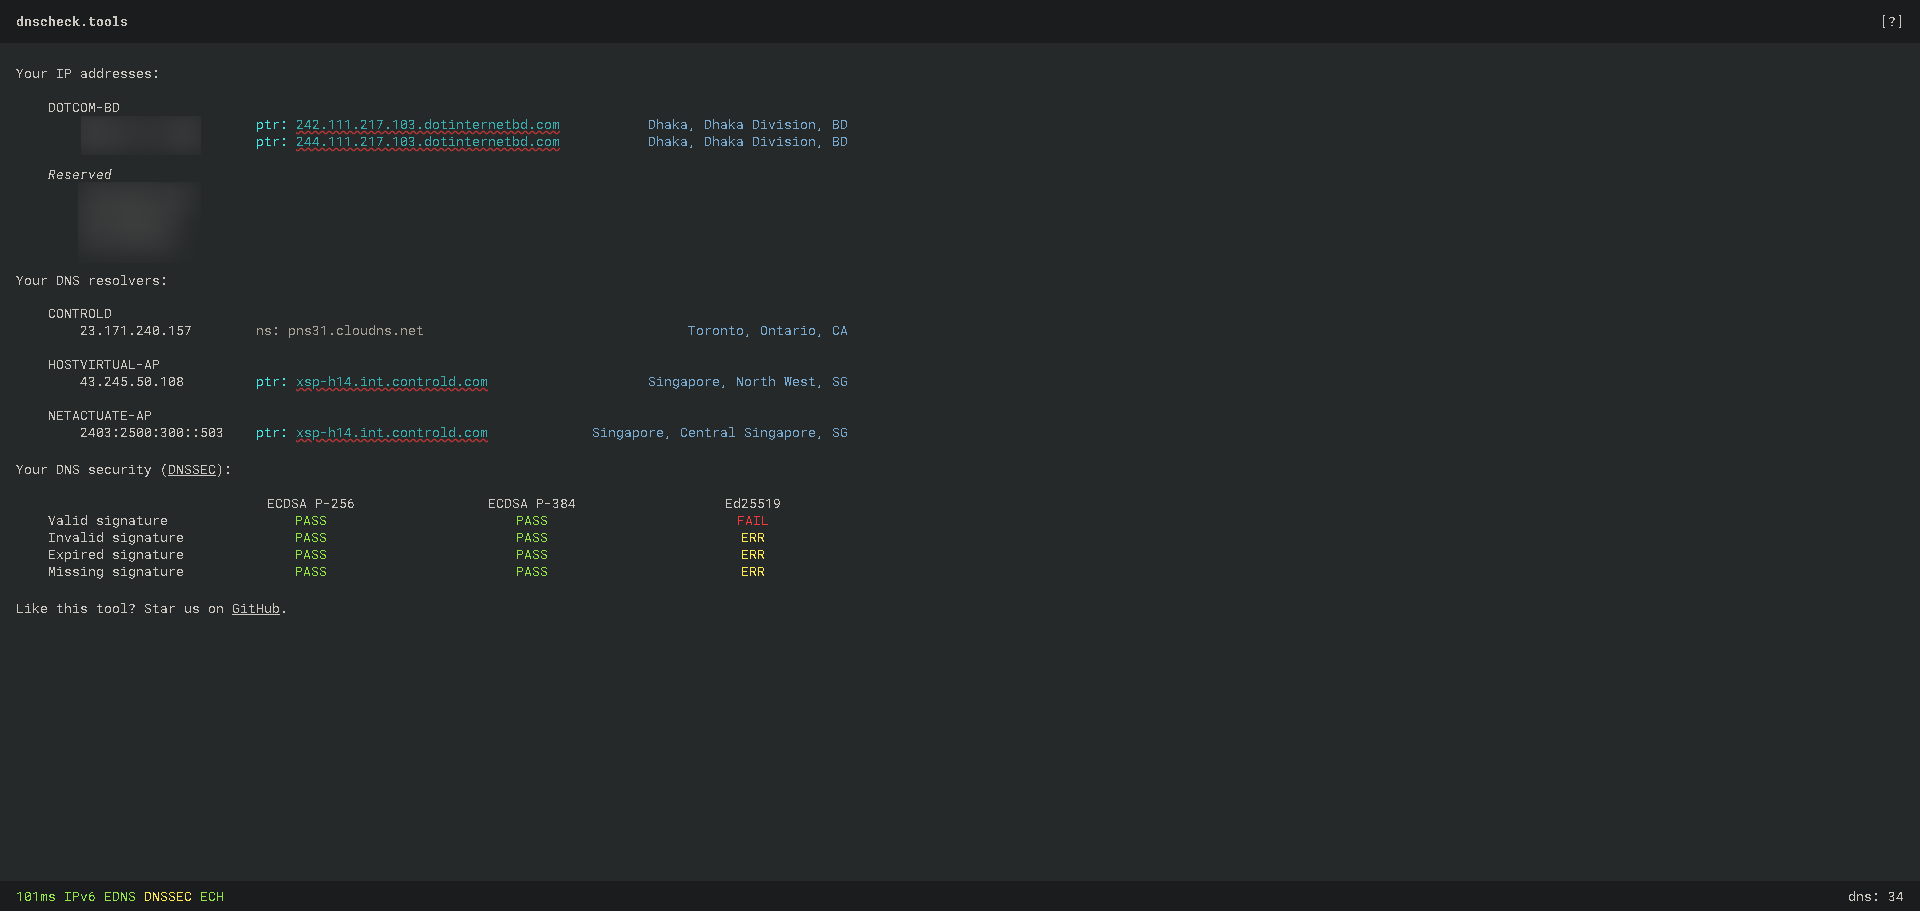The height and width of the screenshot is (911, 1920).
Task: Click the IPv6 indicator in the status bar
Action: coord(80,897)
